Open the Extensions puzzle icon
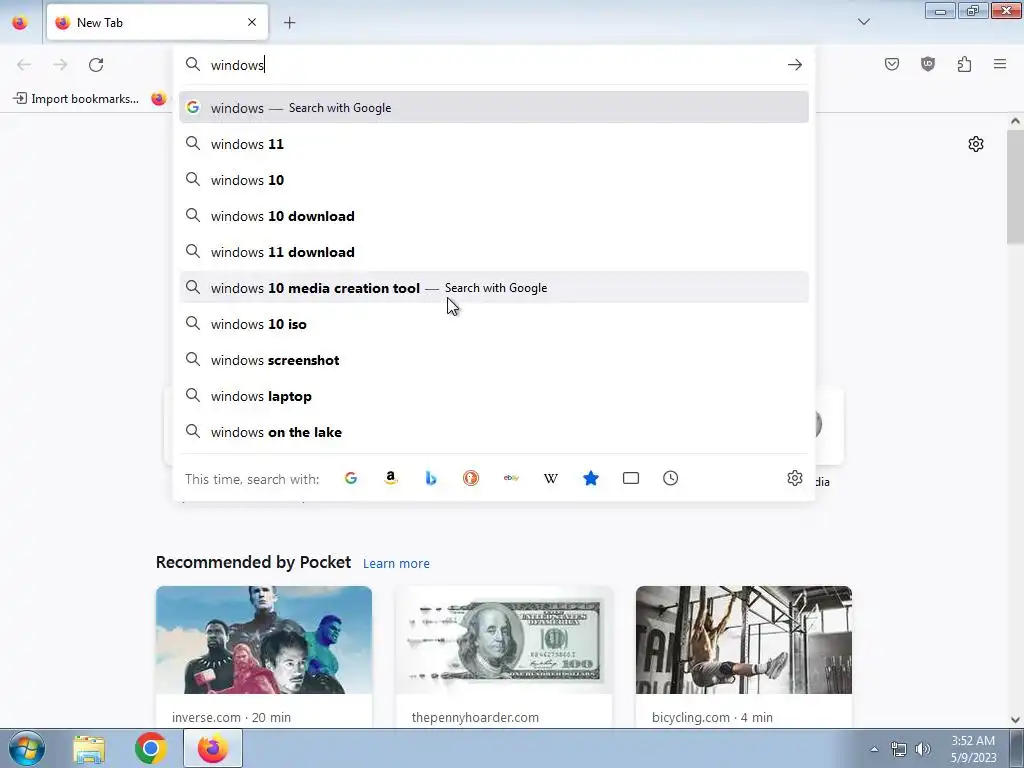This screenshot has height=768, width=1024. coord(965,64)
